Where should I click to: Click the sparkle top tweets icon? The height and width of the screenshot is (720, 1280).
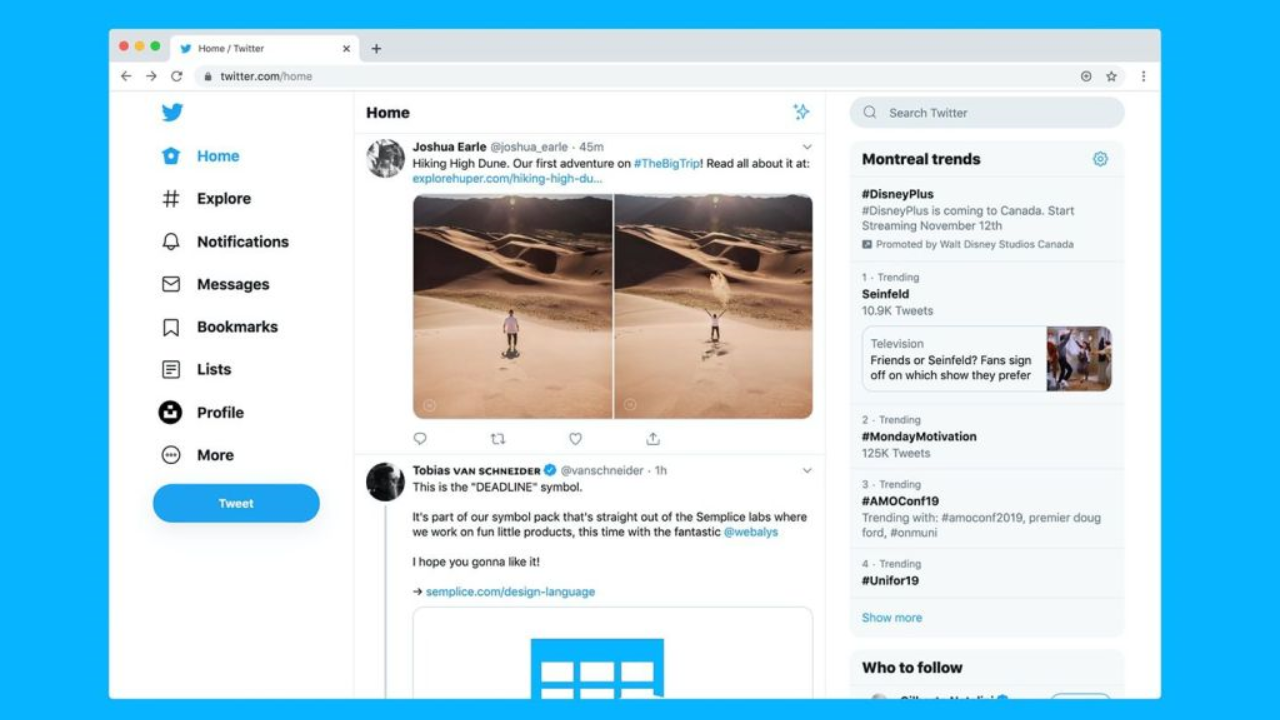coord(801,112)
